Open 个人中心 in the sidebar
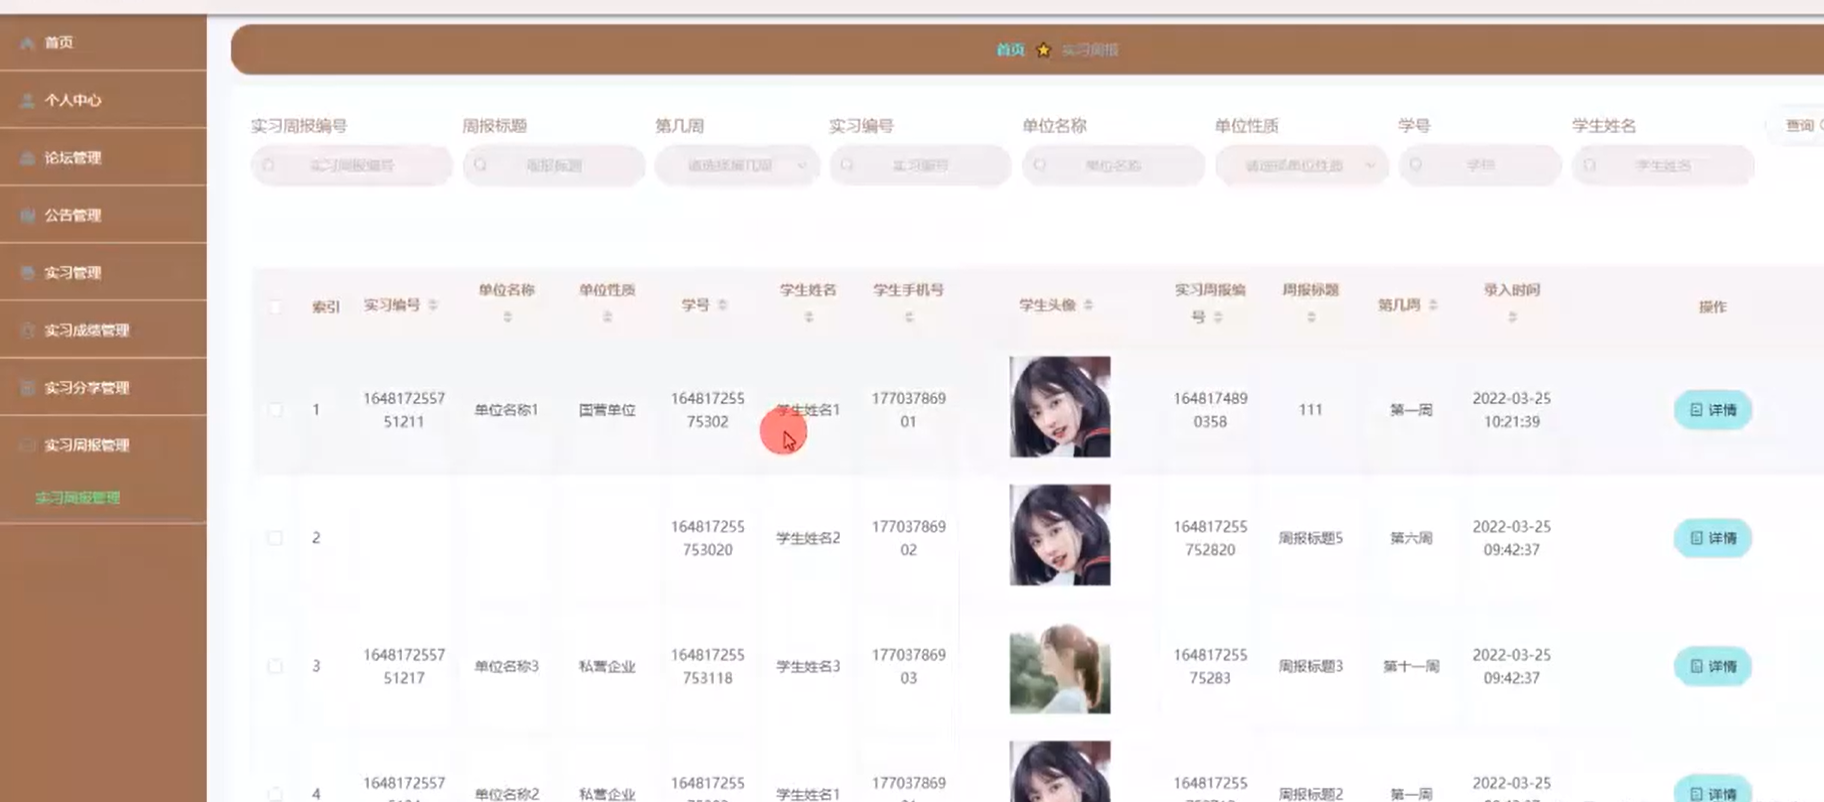The image size is (1824, 802). pos(103,100)
